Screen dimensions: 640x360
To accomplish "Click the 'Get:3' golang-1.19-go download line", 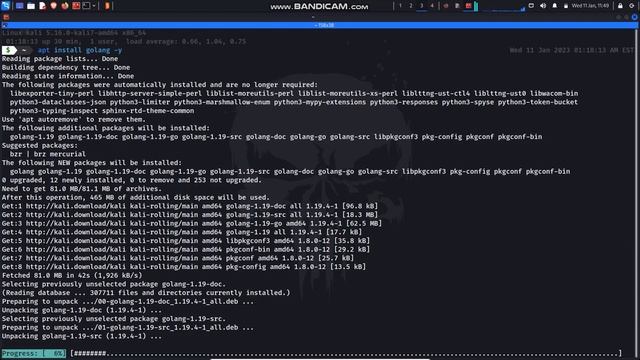I will coord(191,224).
